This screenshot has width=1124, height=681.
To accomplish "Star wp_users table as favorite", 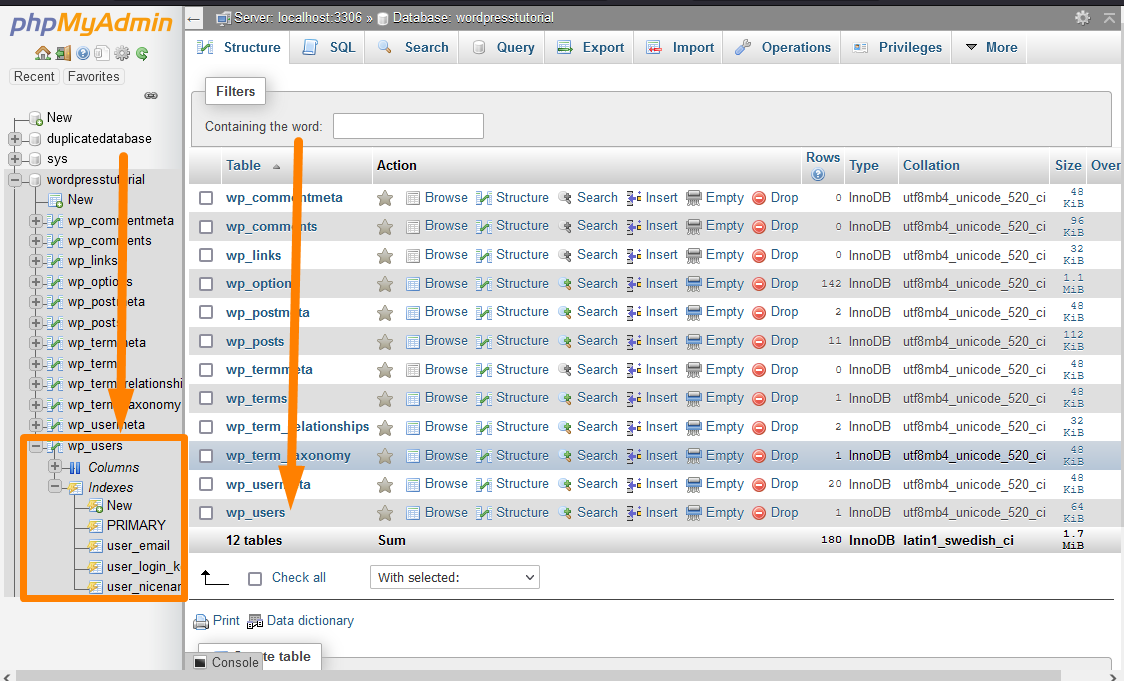I will coord(385,513).
